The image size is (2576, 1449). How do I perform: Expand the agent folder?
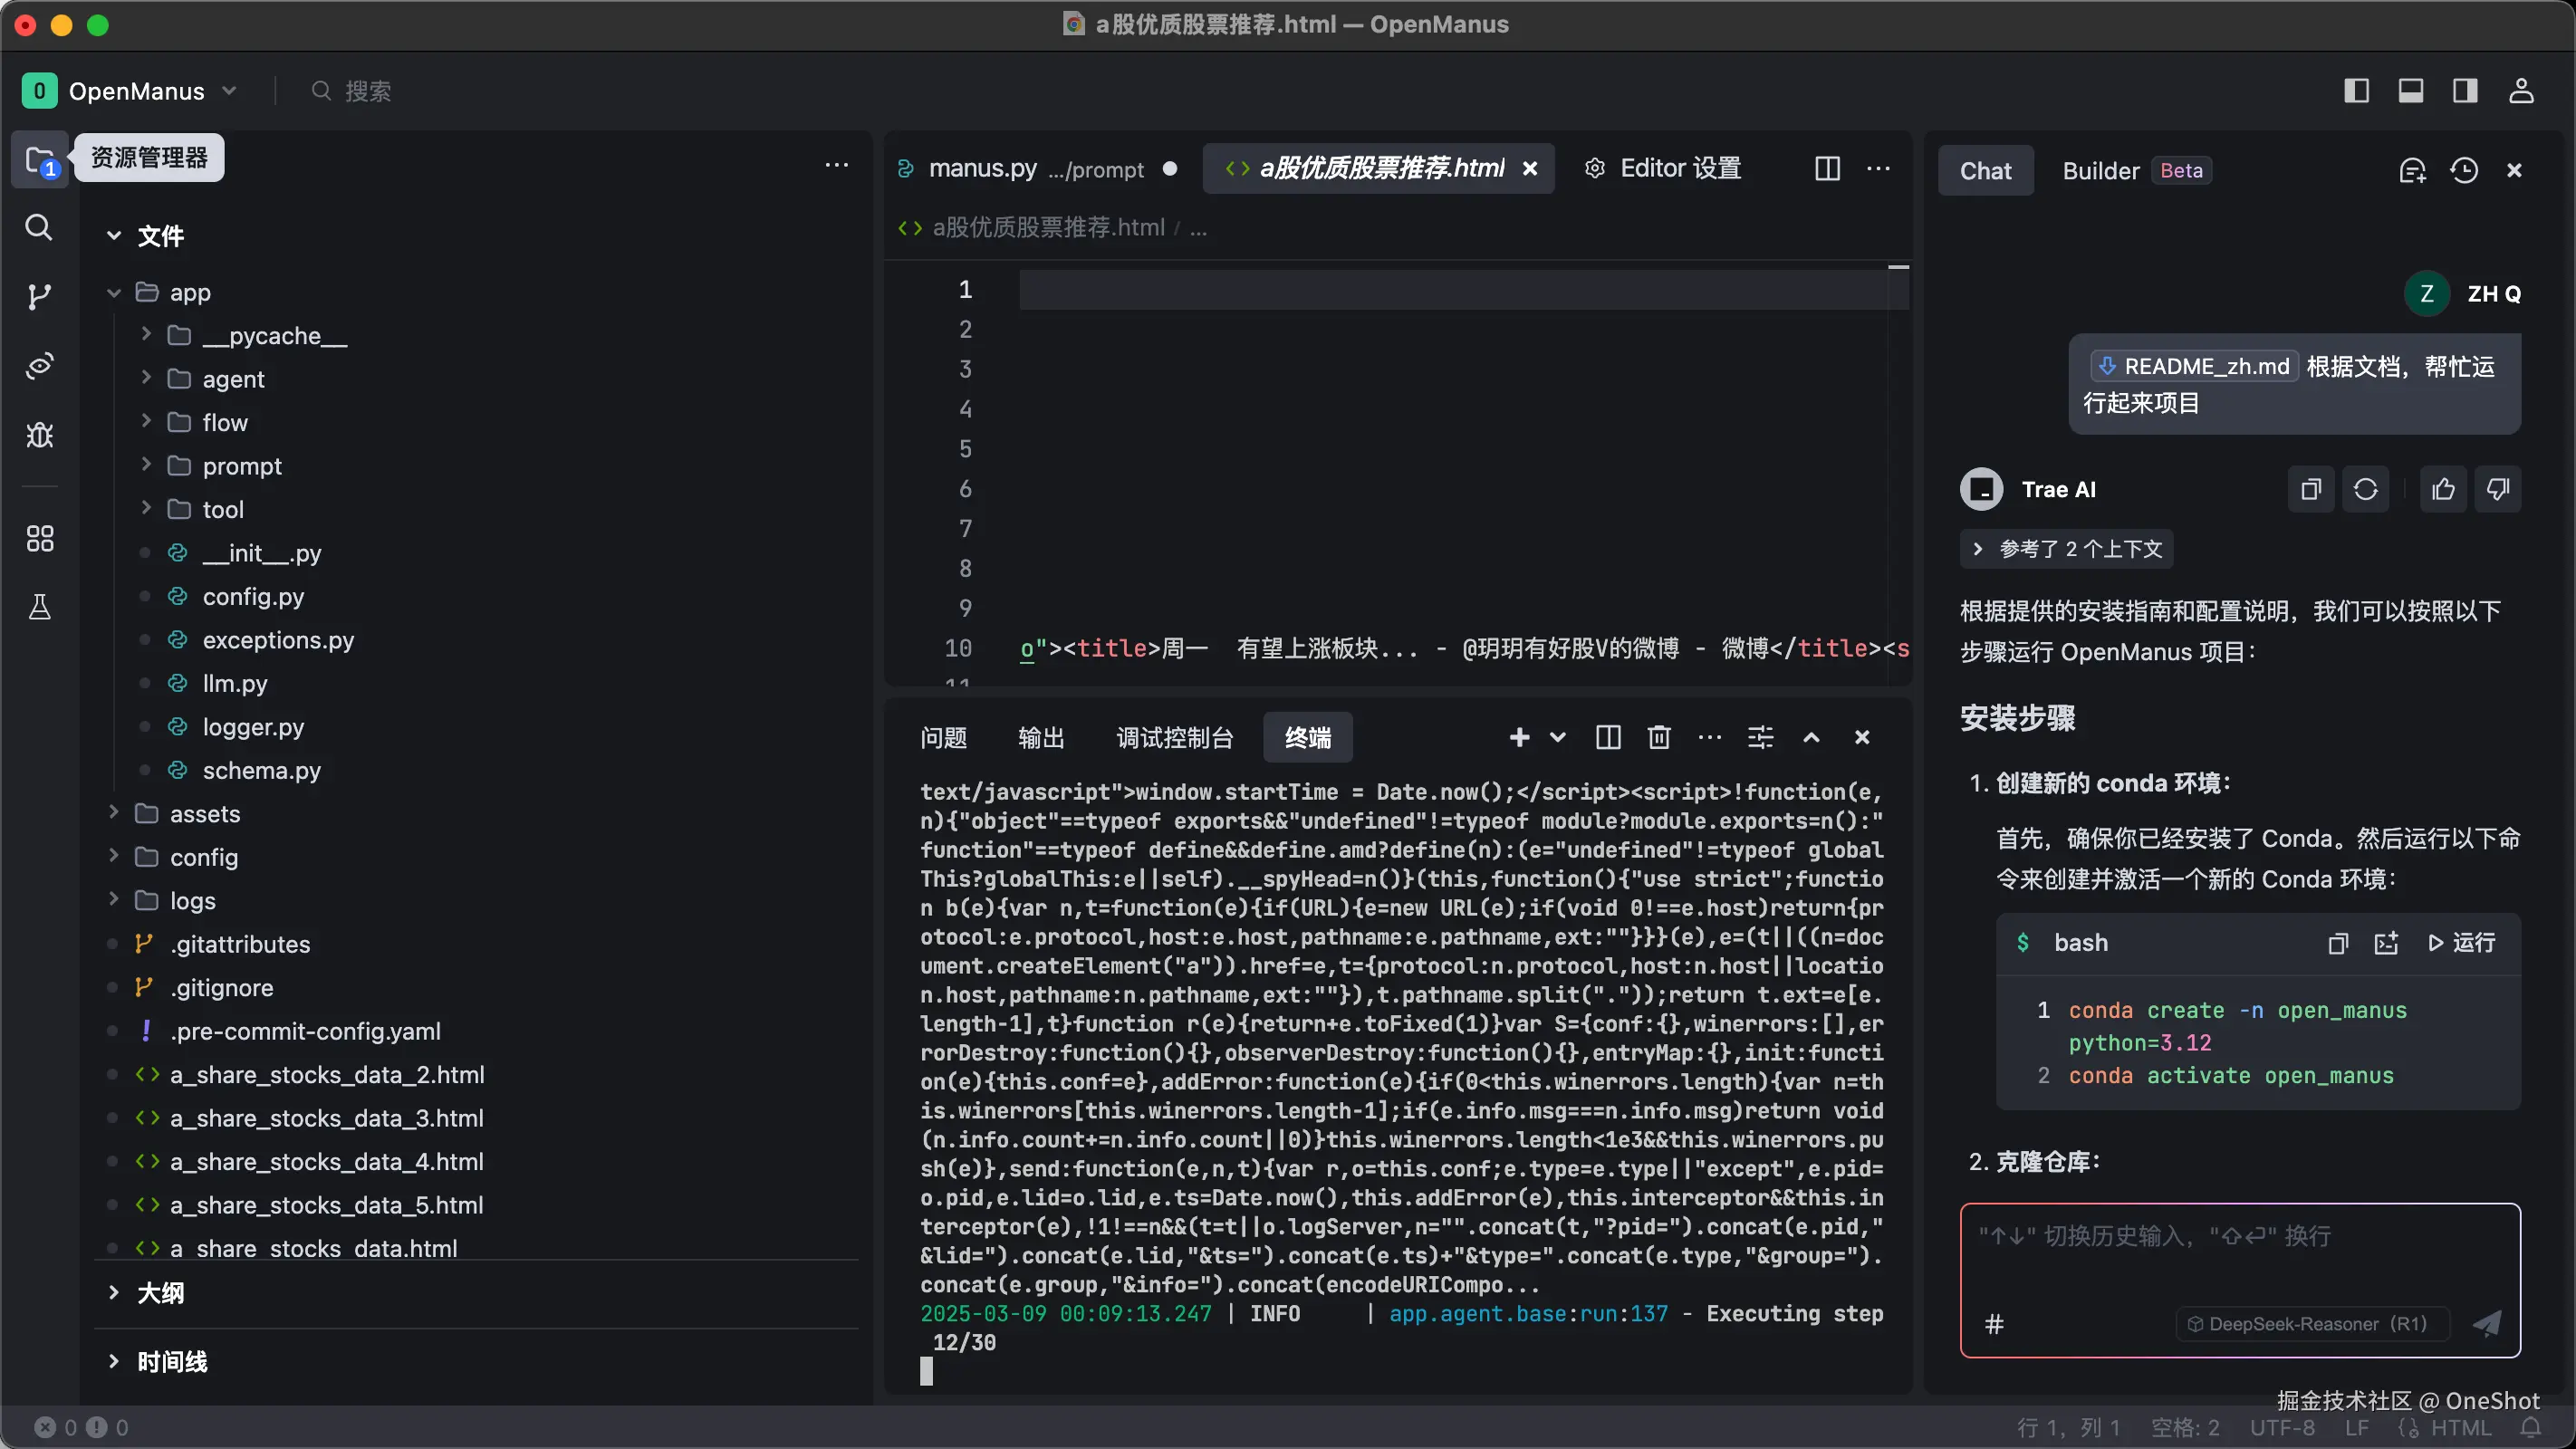point(233,379)
